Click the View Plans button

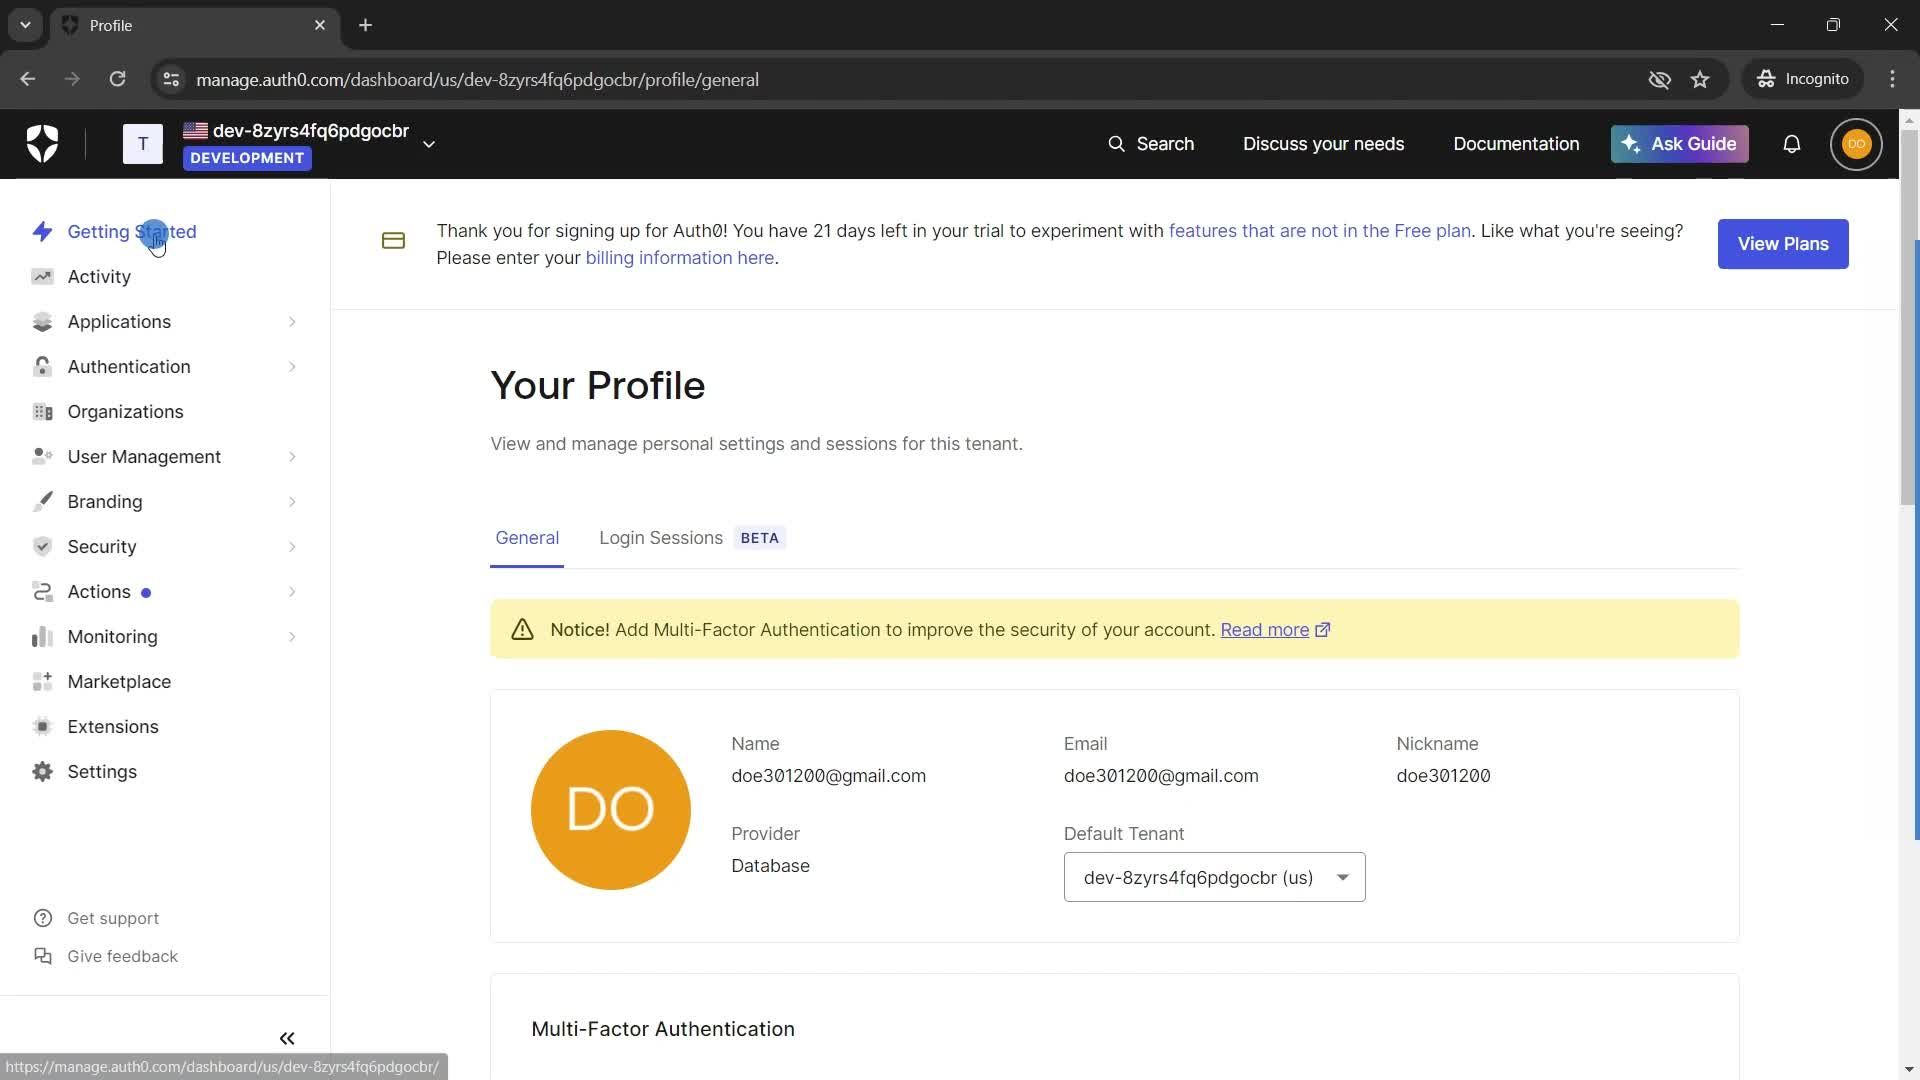[x=1783, y=244]
